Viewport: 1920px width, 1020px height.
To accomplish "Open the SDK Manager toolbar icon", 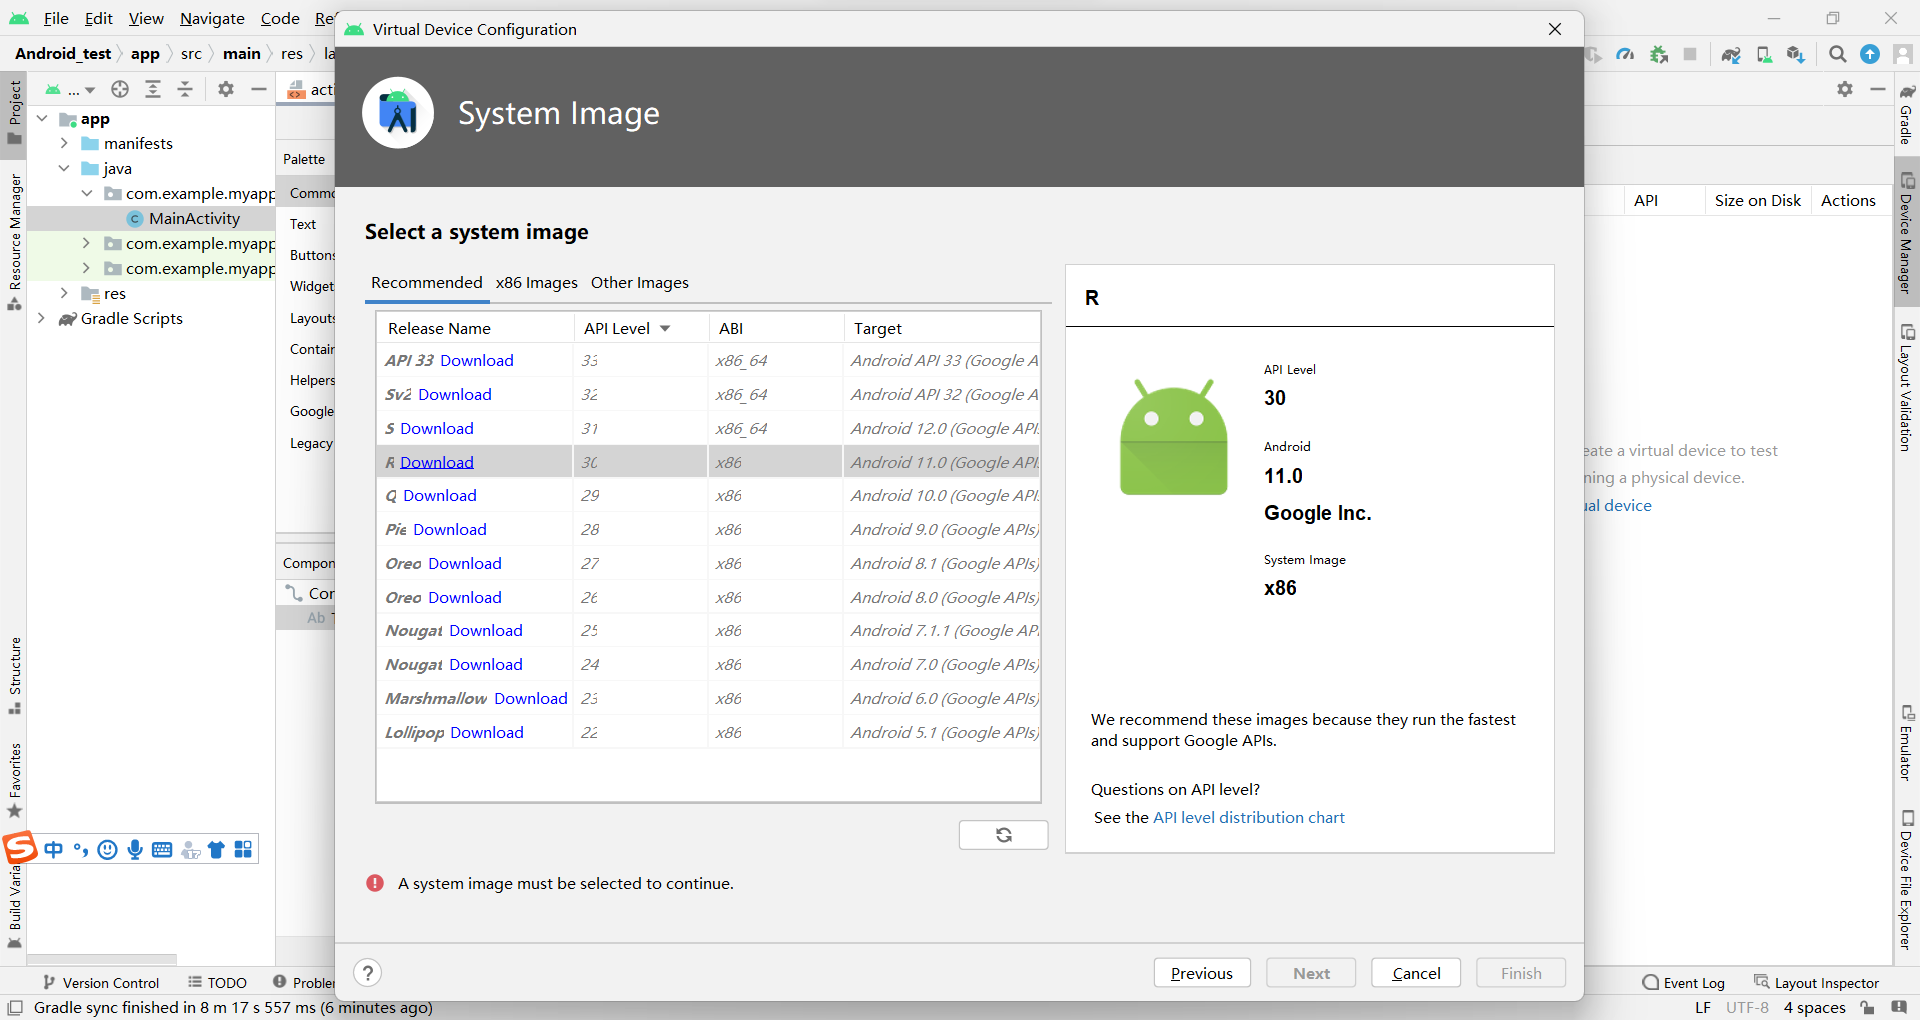I will pos(1797,54).
